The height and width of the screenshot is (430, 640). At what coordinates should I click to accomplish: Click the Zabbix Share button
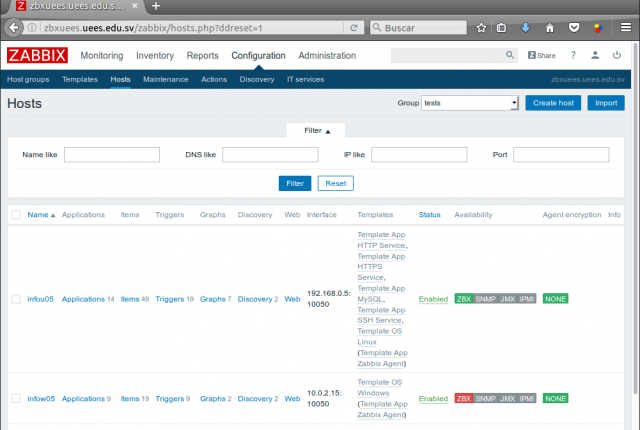542,55
